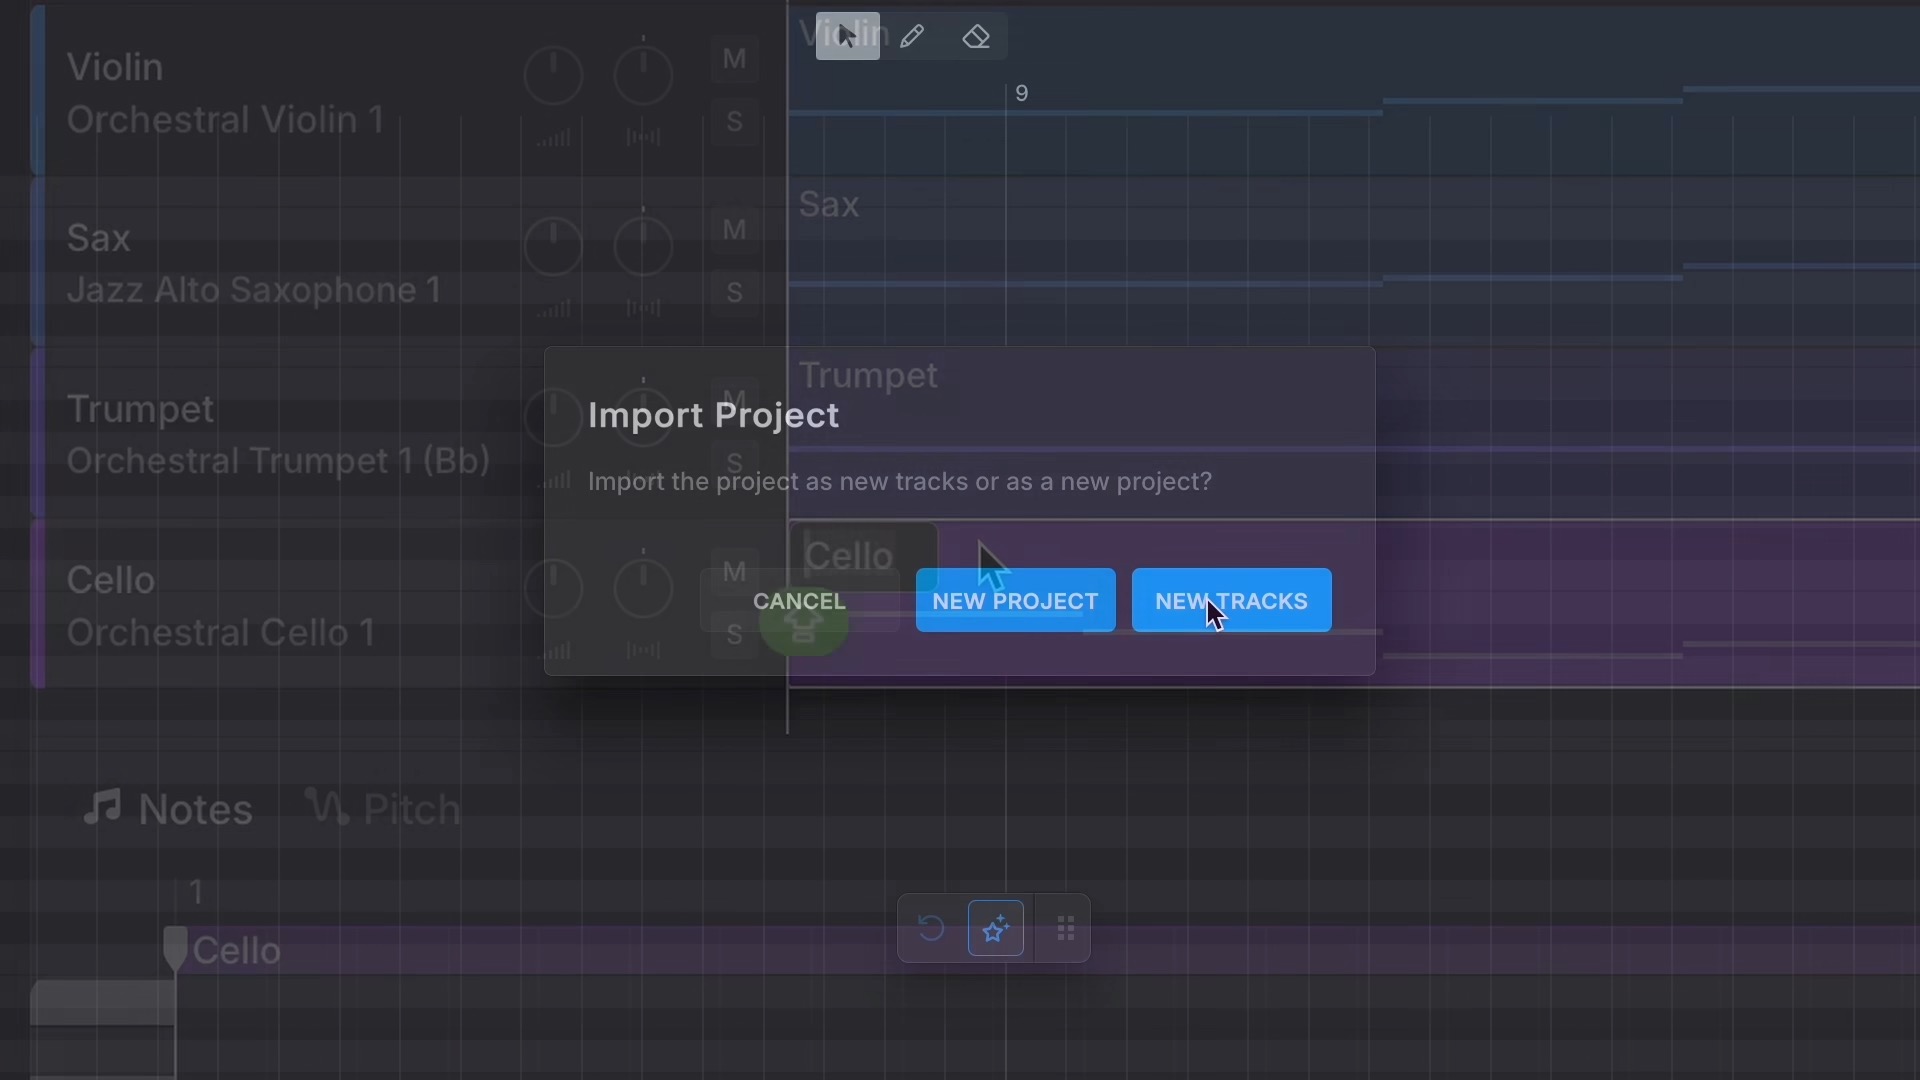
Task: Cancel the Import Project dialog
Action: 799,601
